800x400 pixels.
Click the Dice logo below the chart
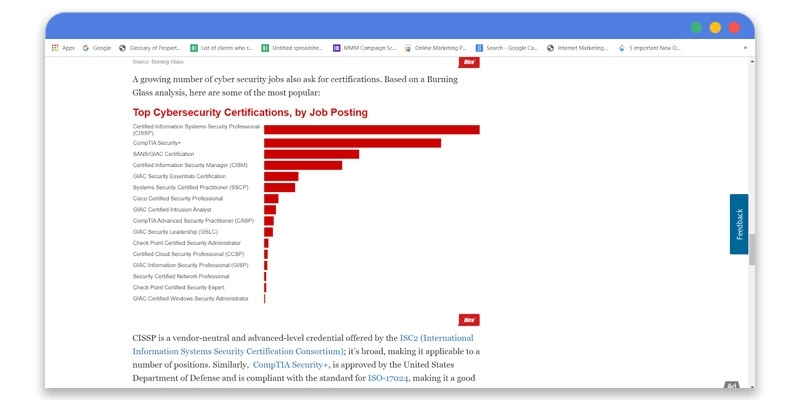[x=469, y=320]
